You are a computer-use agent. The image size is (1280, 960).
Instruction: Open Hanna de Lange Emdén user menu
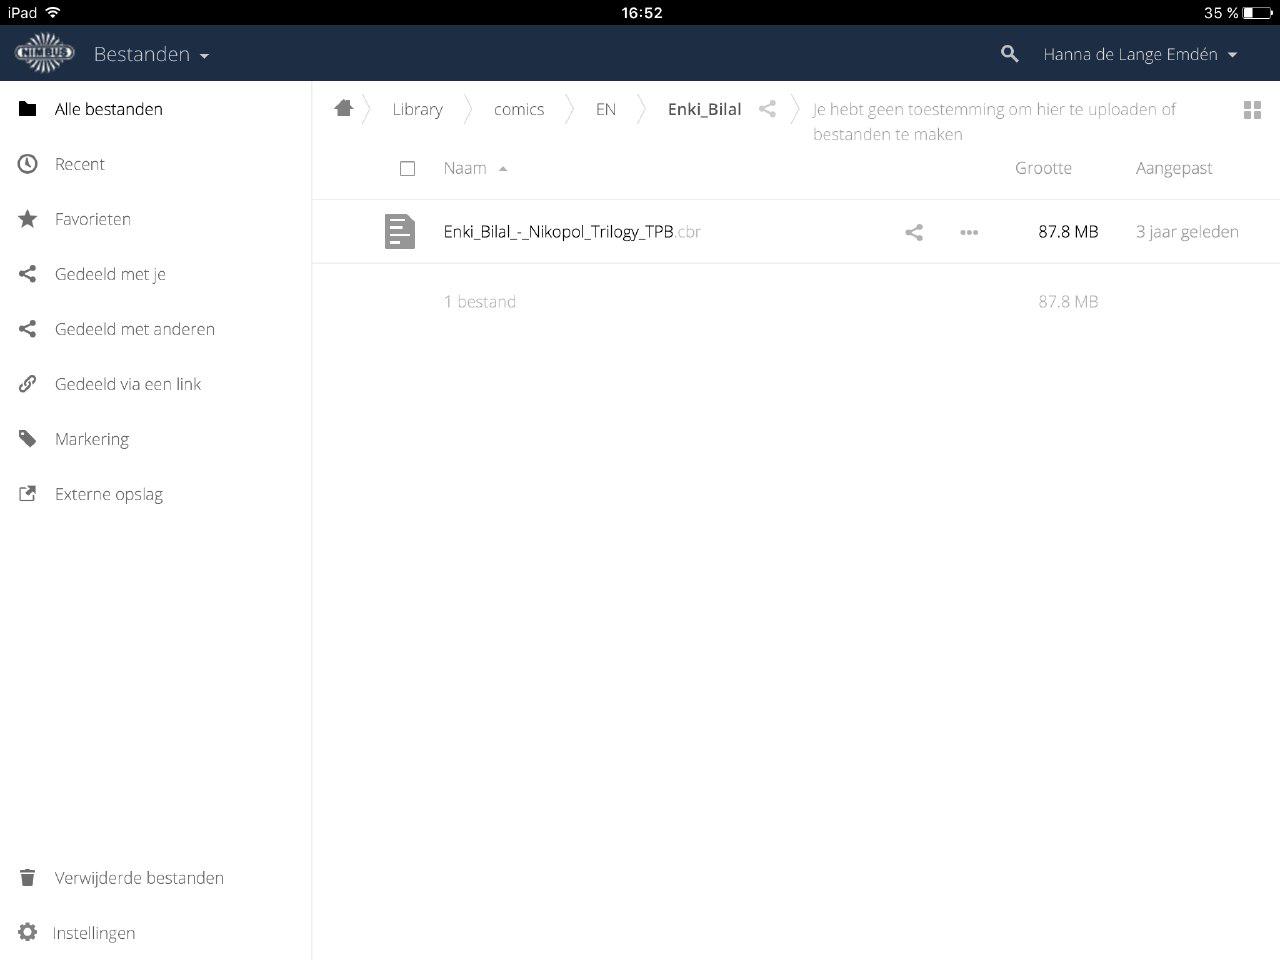[x=1139, y=54]
